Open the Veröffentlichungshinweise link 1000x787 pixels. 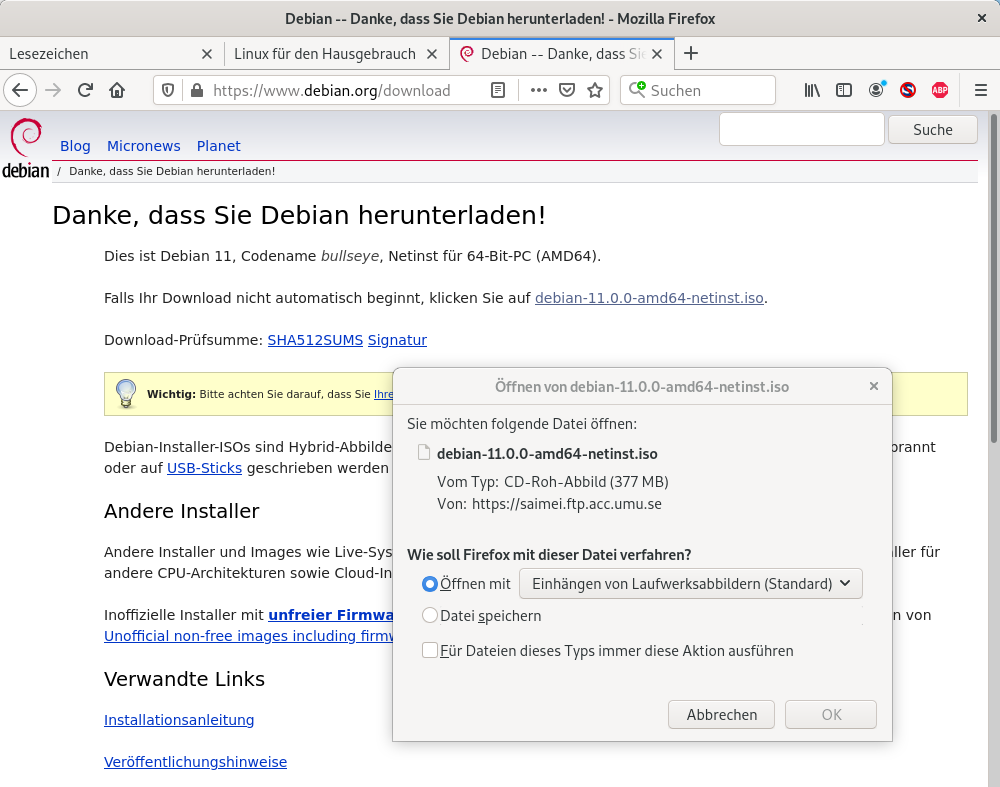tap(195, 762)
